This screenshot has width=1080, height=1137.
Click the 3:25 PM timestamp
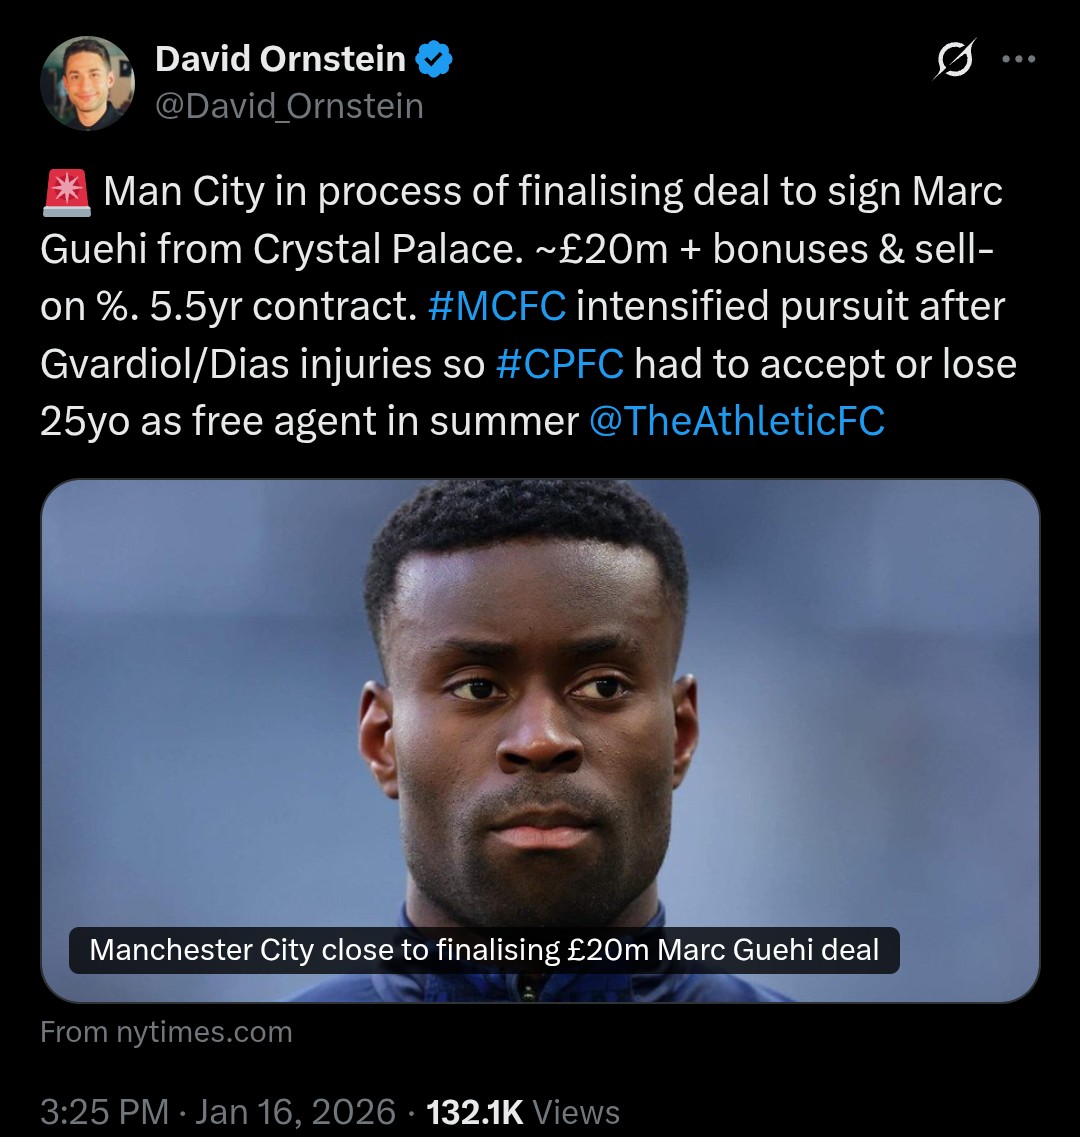tap(104, 1112)
